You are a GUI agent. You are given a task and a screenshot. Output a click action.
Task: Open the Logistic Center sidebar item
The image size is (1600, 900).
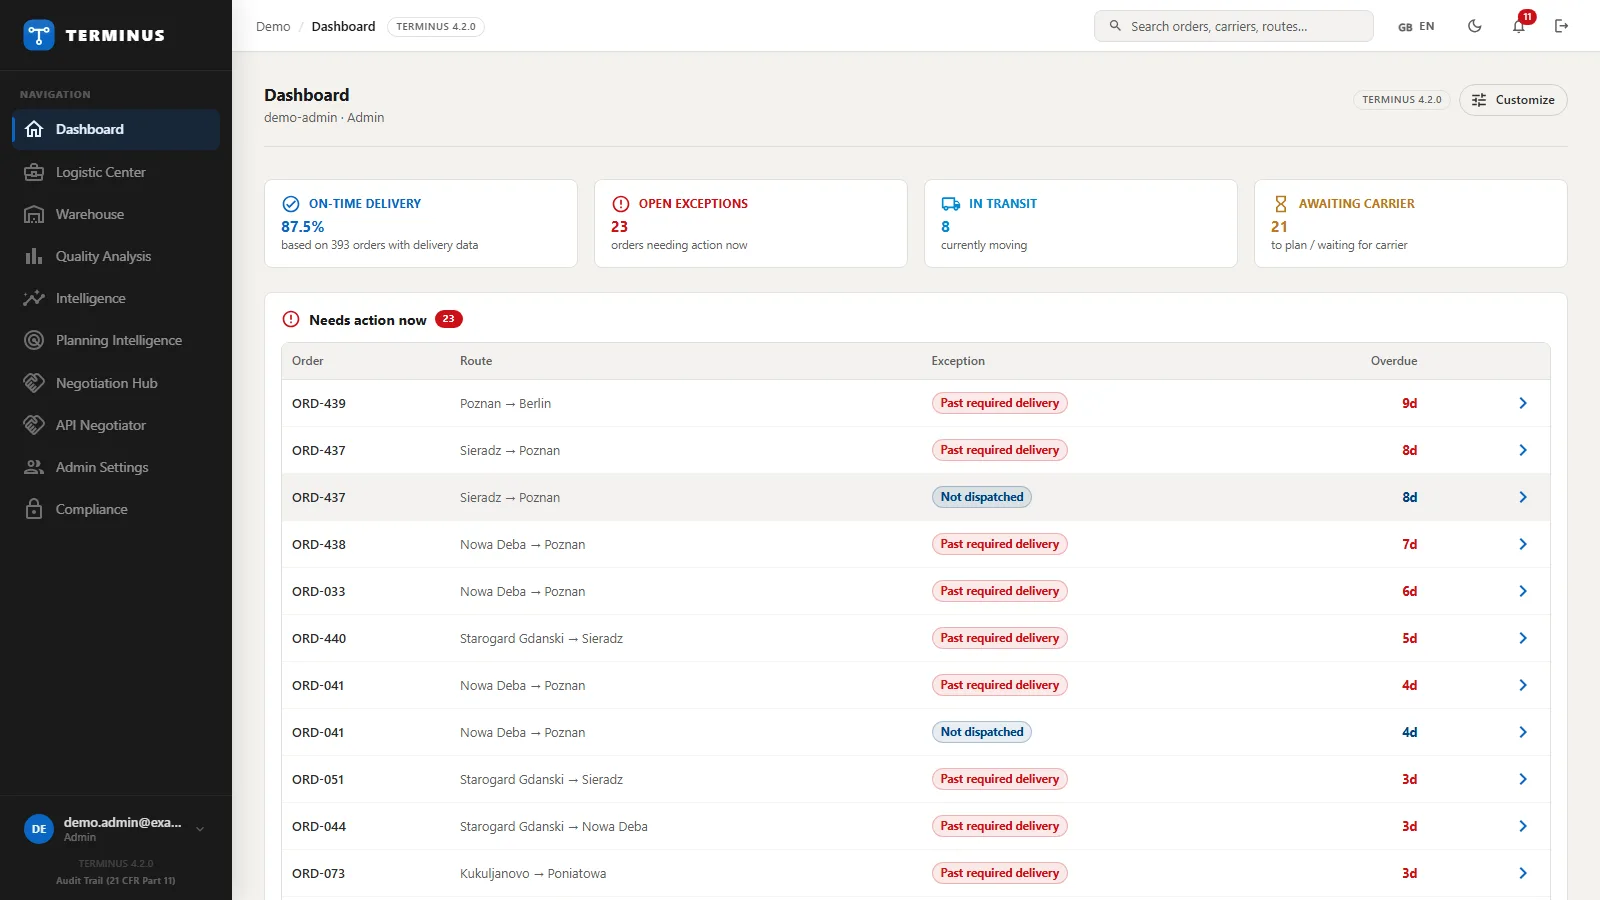tap(116, 172)
